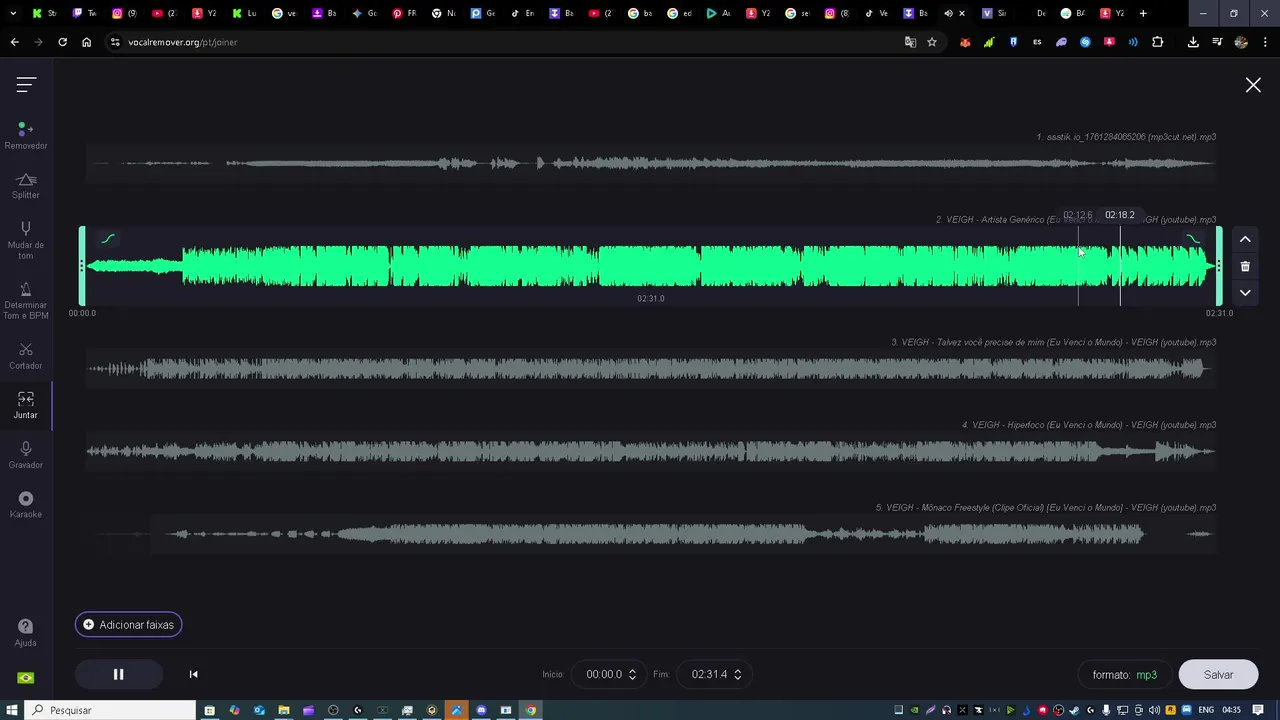
Task: Click the ENG language indicator in tray
Action: tap(1206, 710)
